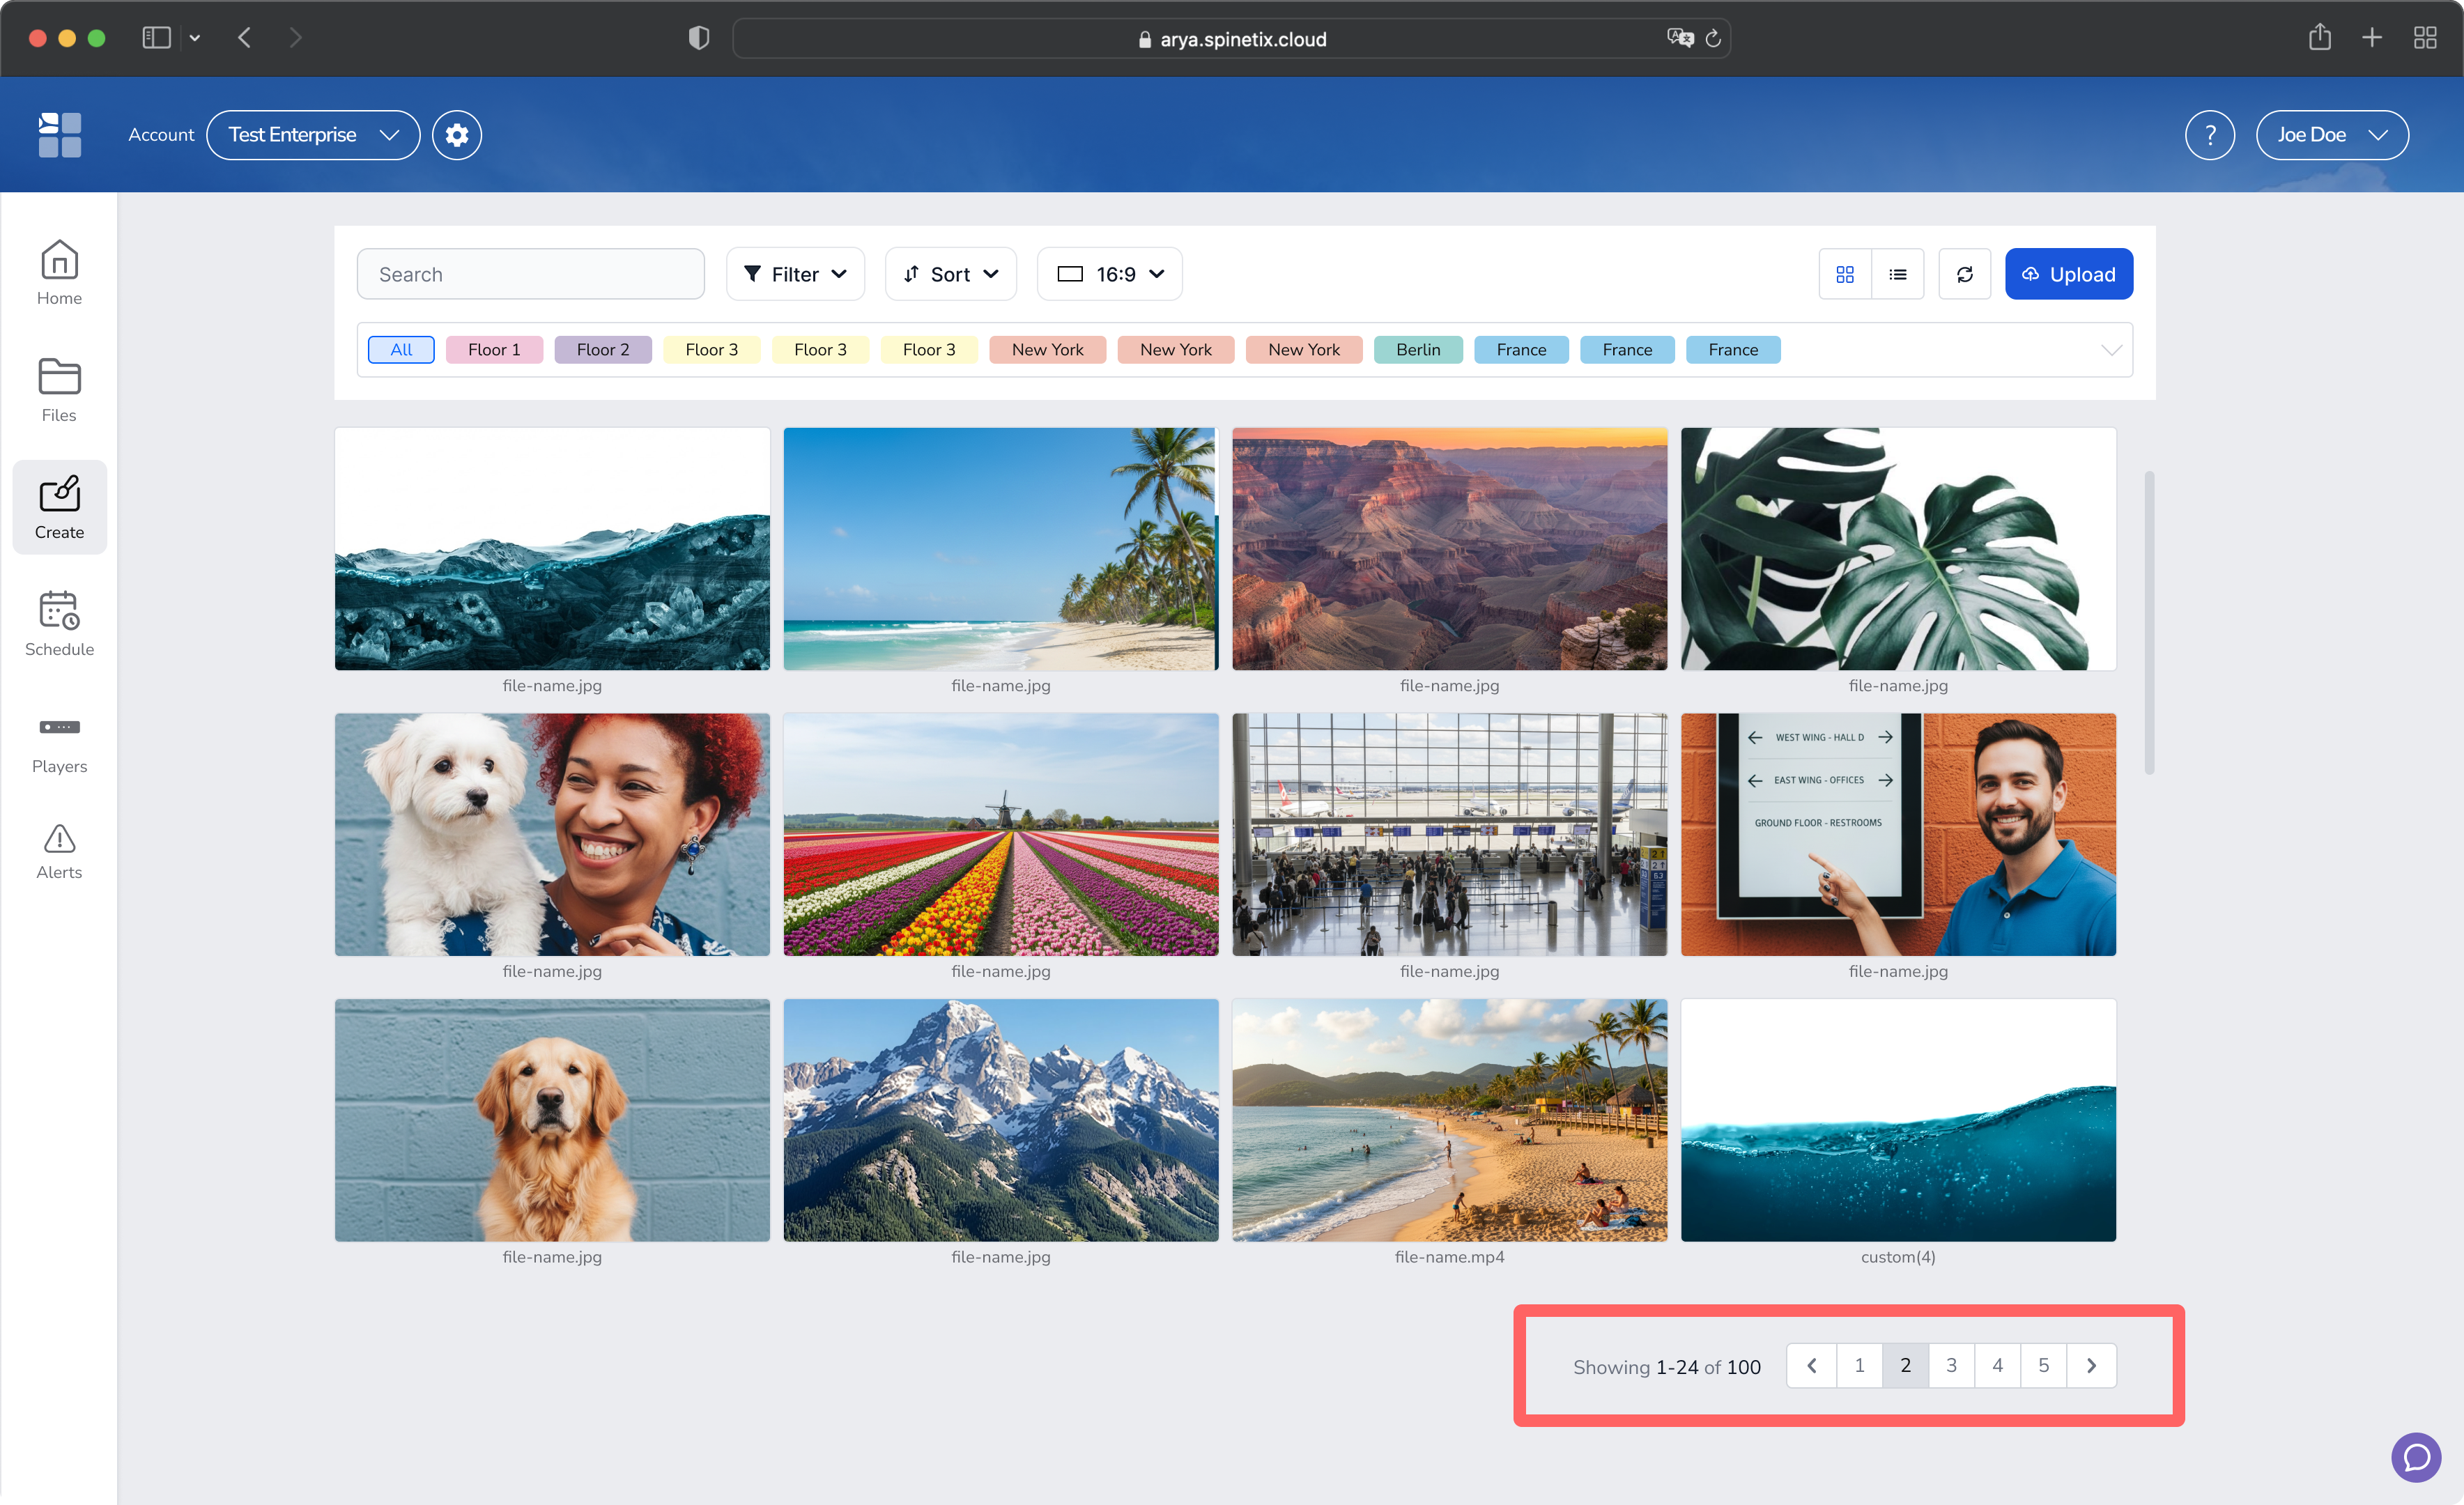Open the Sort dropdown

[950, 274]
